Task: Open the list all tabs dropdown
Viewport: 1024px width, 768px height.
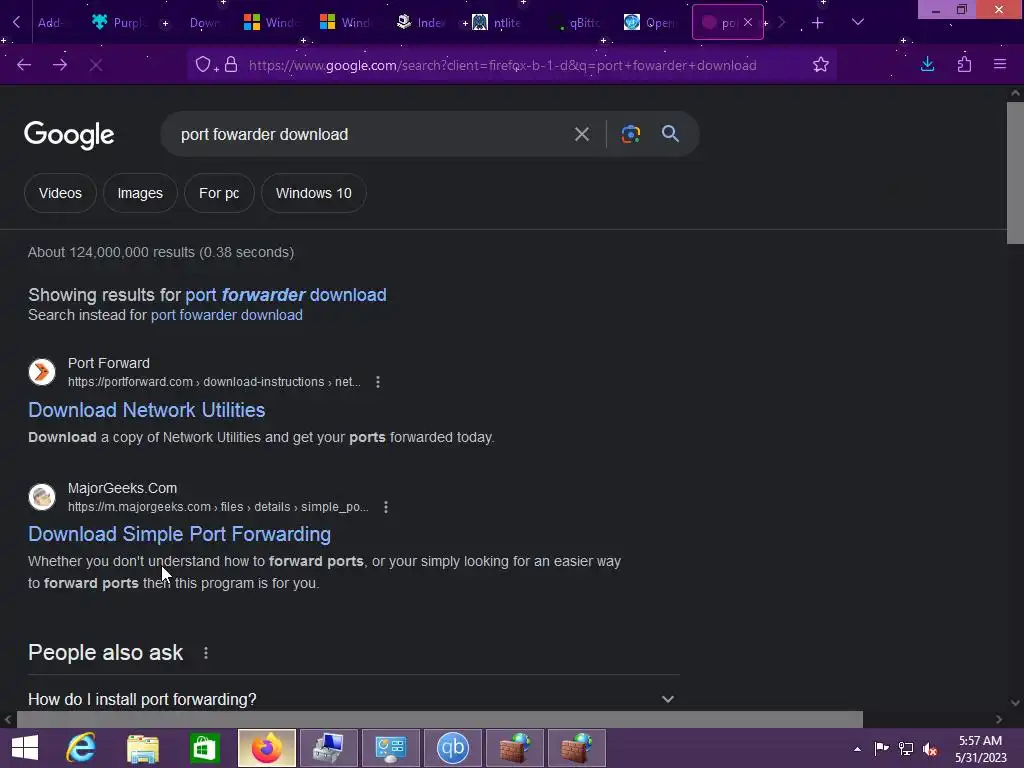Action: 858,22
